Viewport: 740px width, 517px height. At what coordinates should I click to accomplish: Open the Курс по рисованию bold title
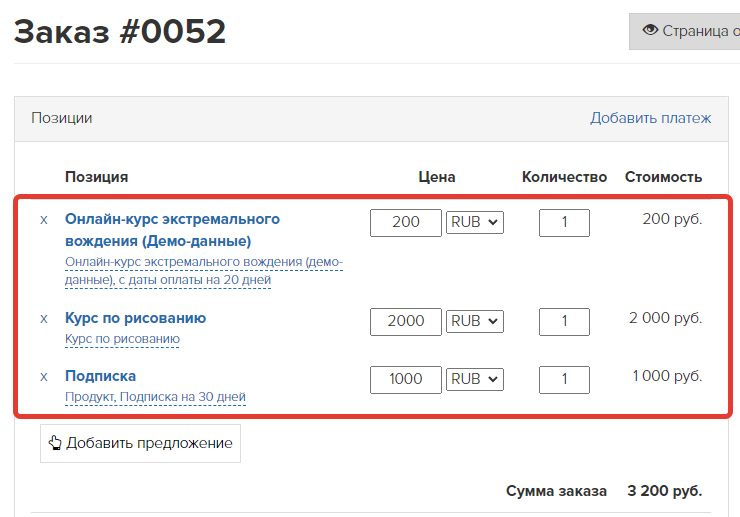tap(135, 318)
